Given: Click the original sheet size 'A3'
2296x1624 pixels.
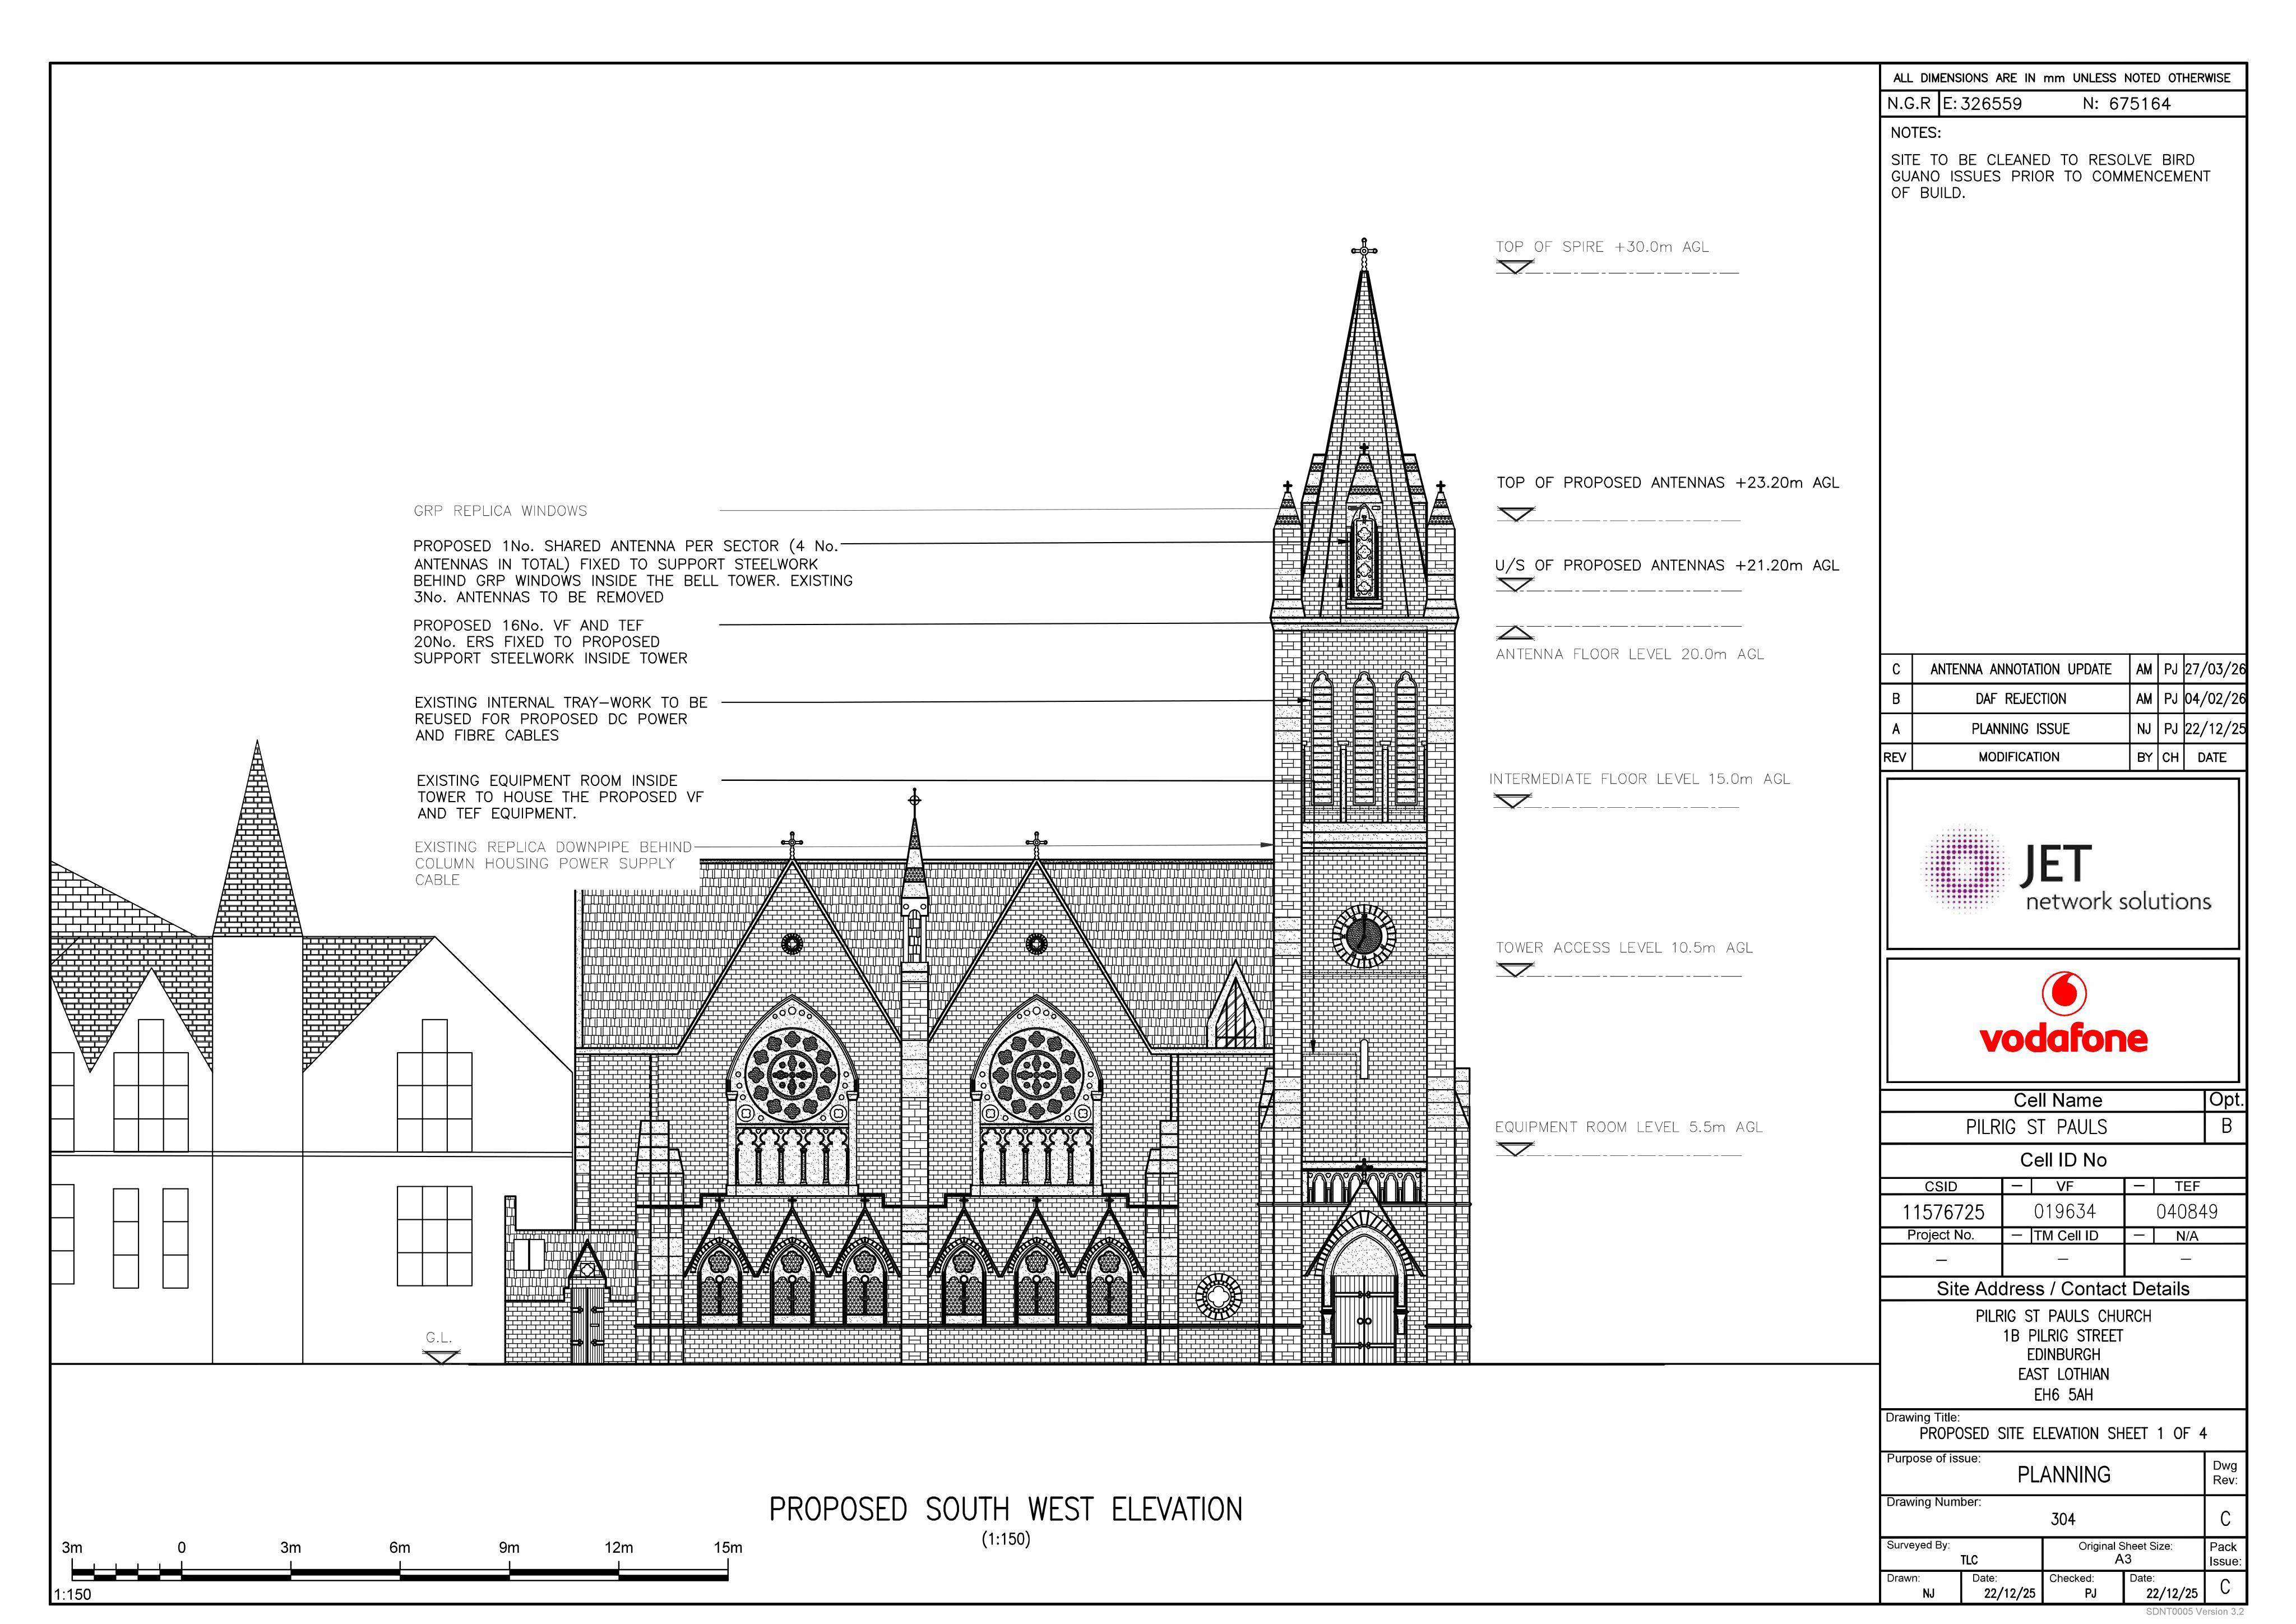Looking at the screenshot, I should [x=2123, y=1559].
